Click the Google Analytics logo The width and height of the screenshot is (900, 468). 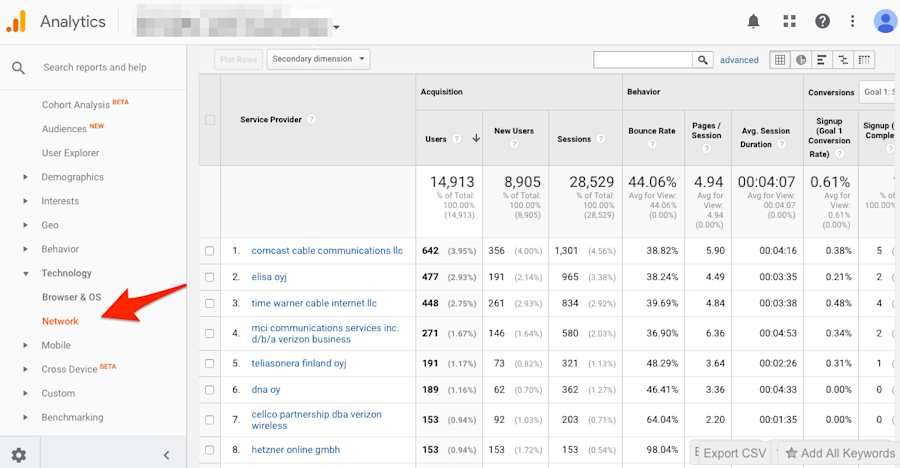pyautogui.click(x=16, y=22)
